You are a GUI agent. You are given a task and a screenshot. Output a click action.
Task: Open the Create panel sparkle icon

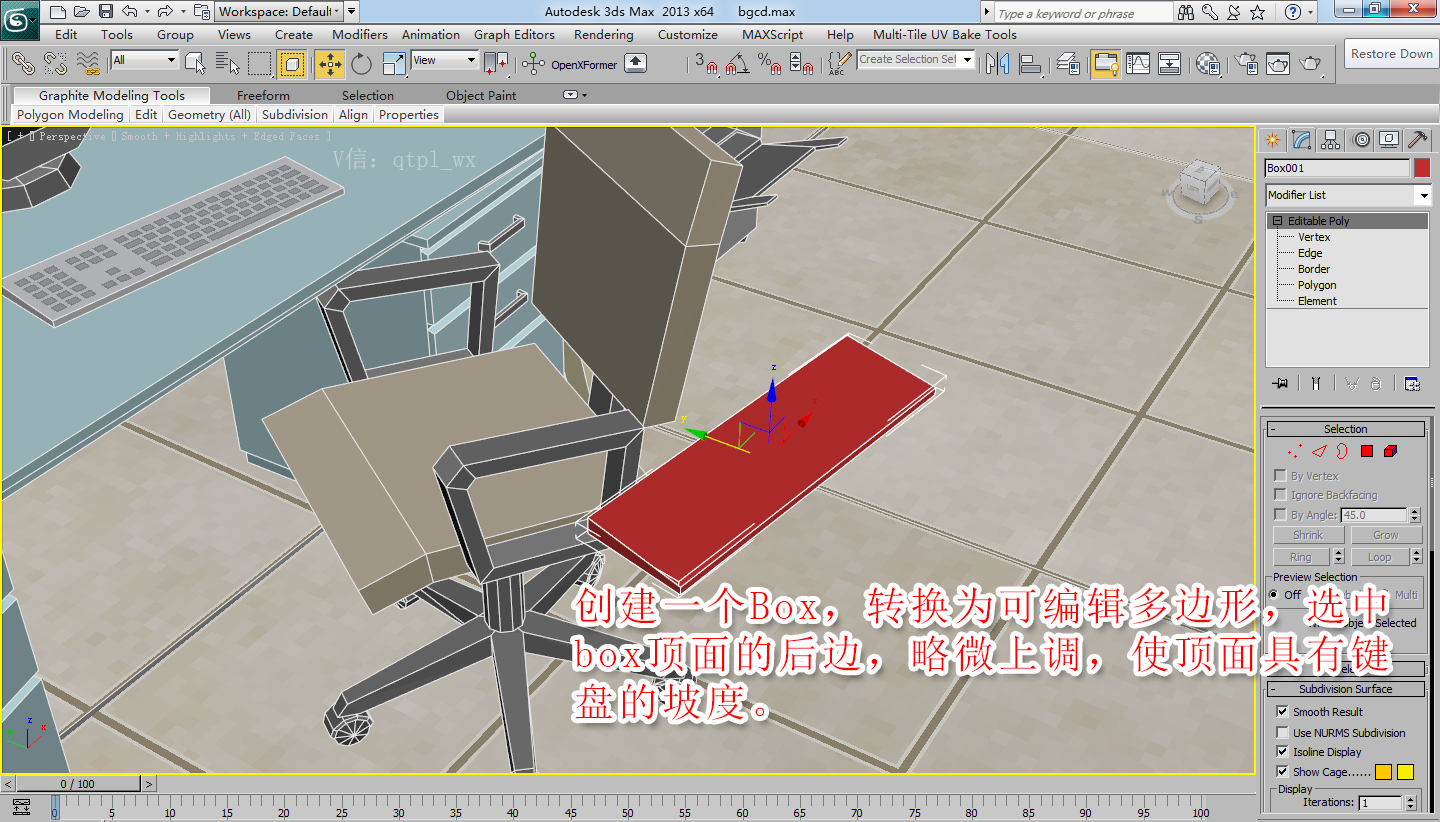pyautogui.click(x=1273, y=139)
